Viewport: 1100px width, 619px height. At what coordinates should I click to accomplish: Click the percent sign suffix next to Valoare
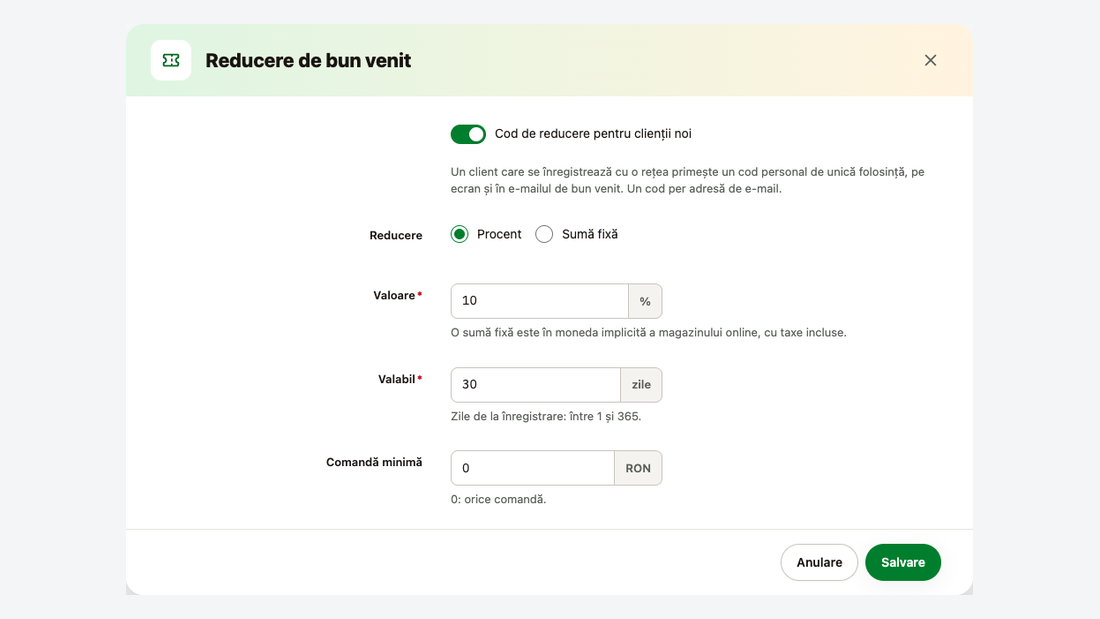(645, 301)
